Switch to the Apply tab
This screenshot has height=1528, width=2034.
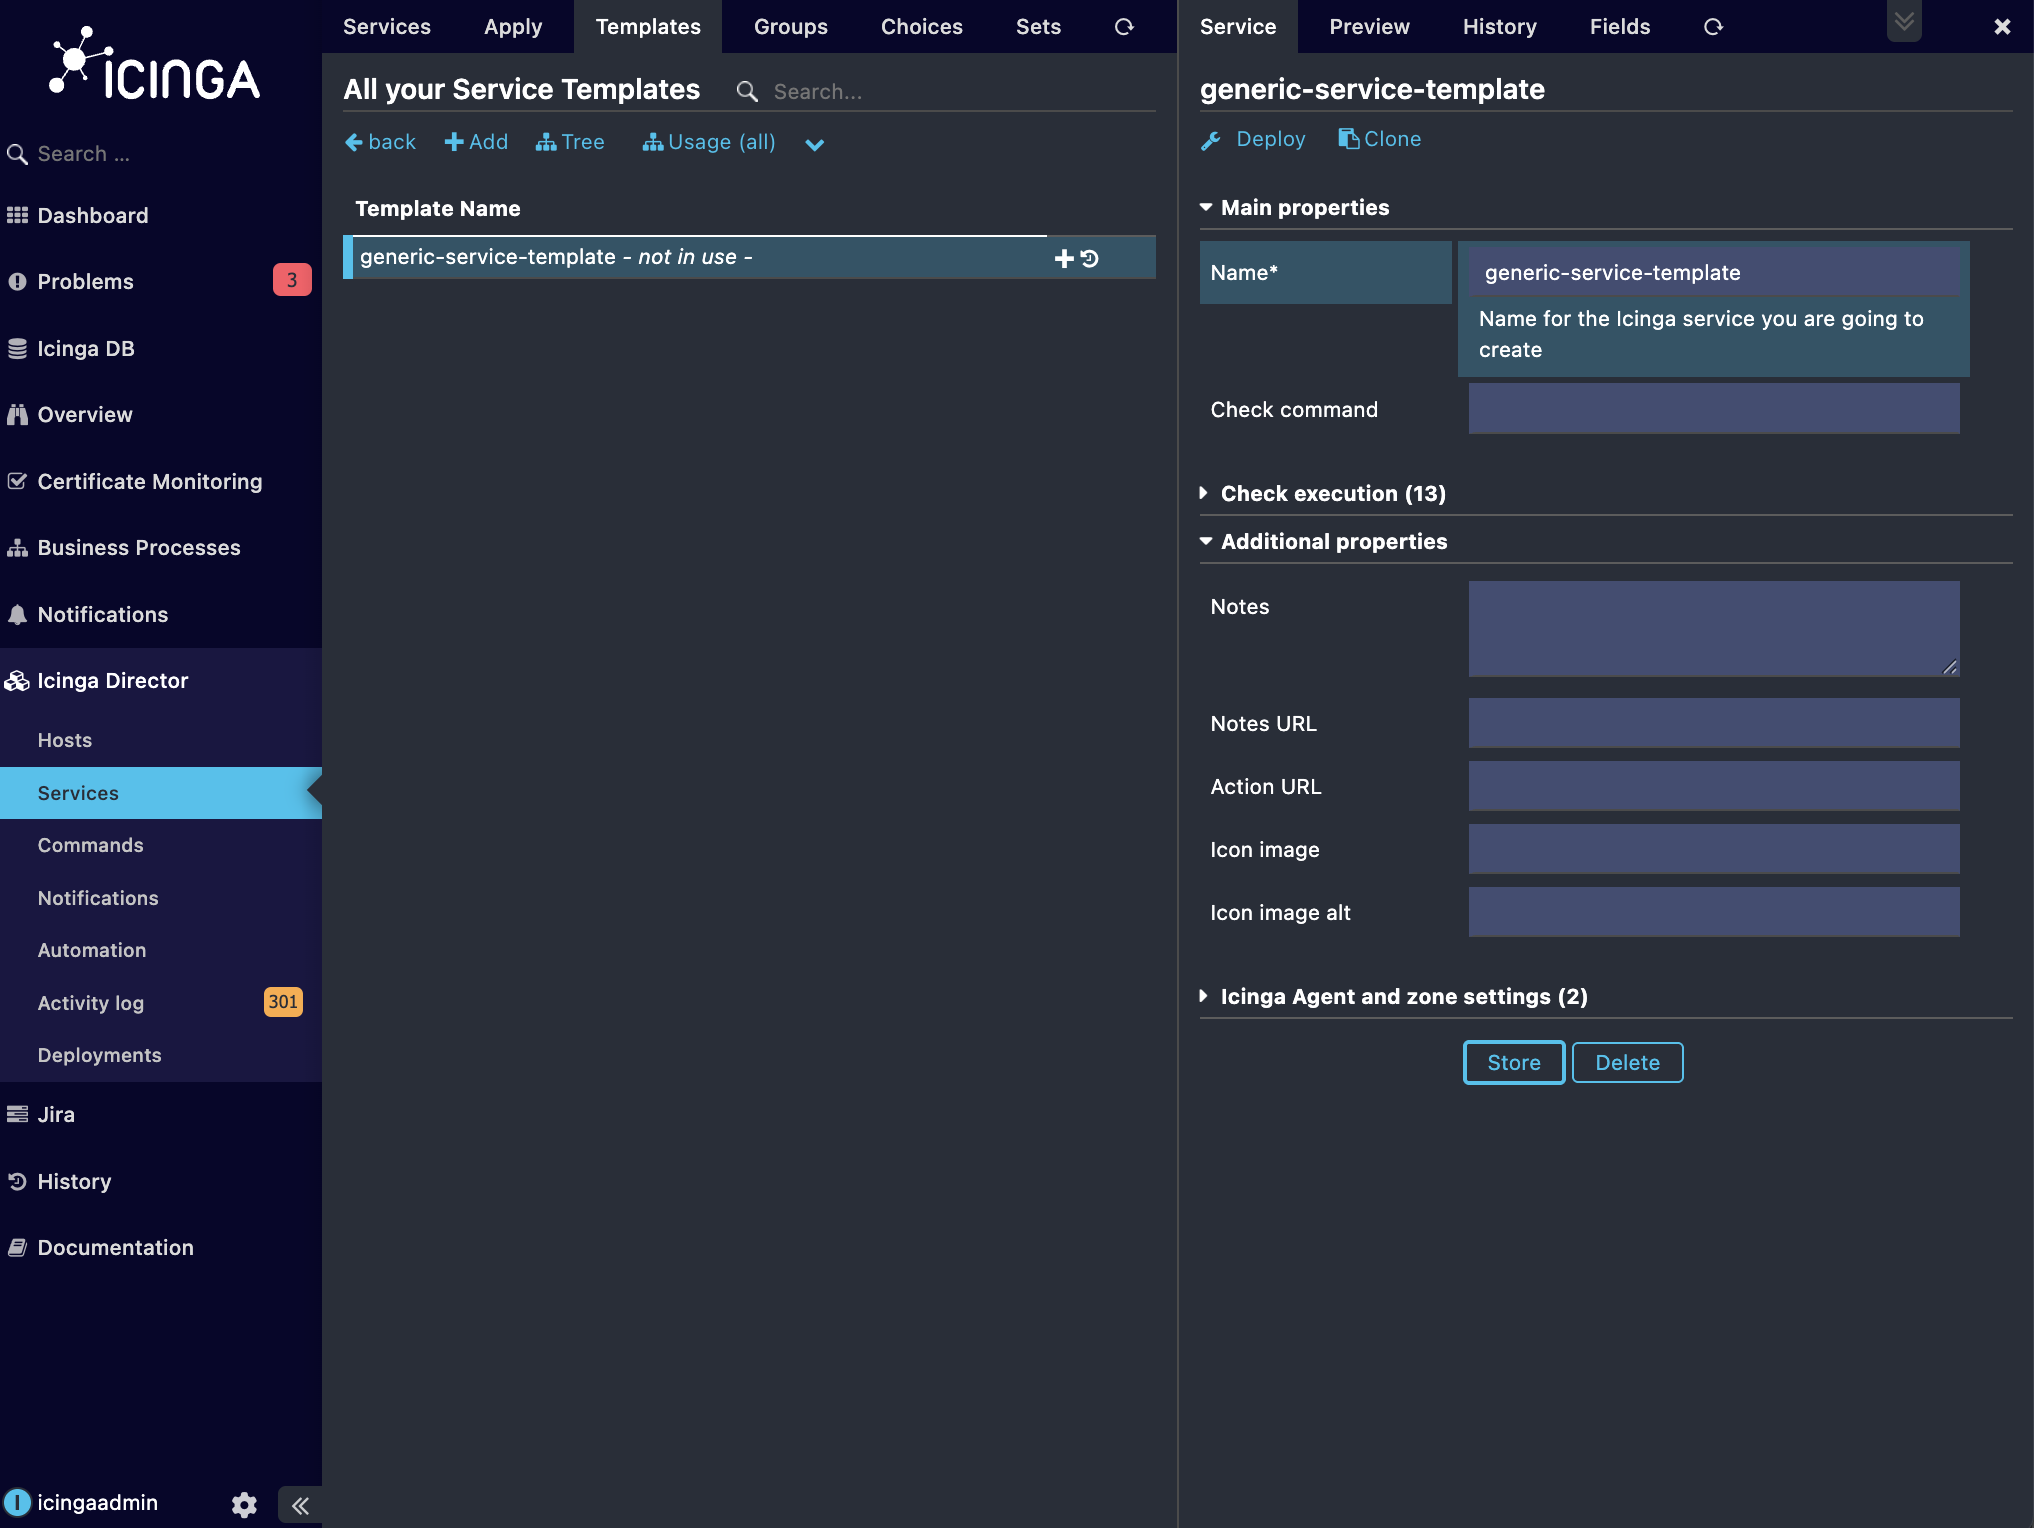512,26
